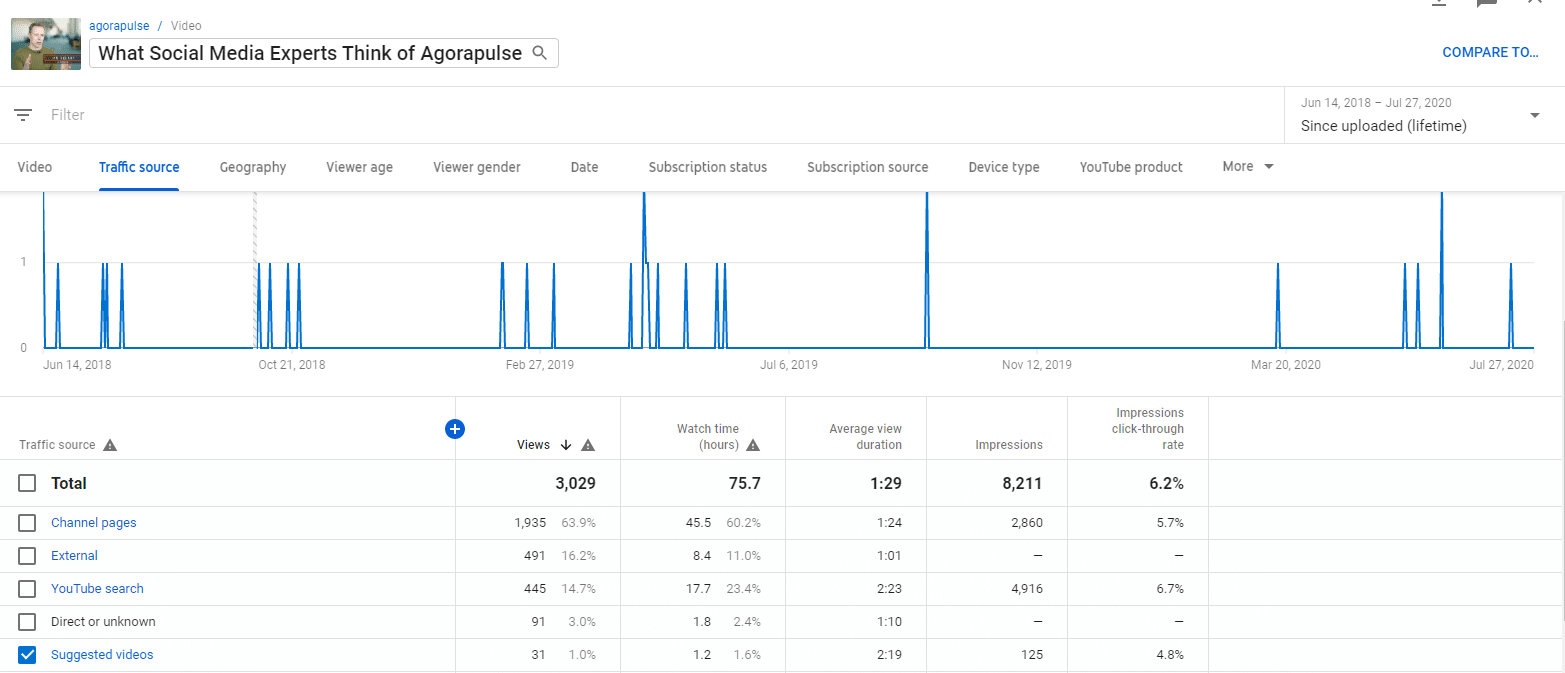Screen dimensions: 1565x673
Task: Click the Jul 6, 2019 chart axis label
Action: (789, 365)
